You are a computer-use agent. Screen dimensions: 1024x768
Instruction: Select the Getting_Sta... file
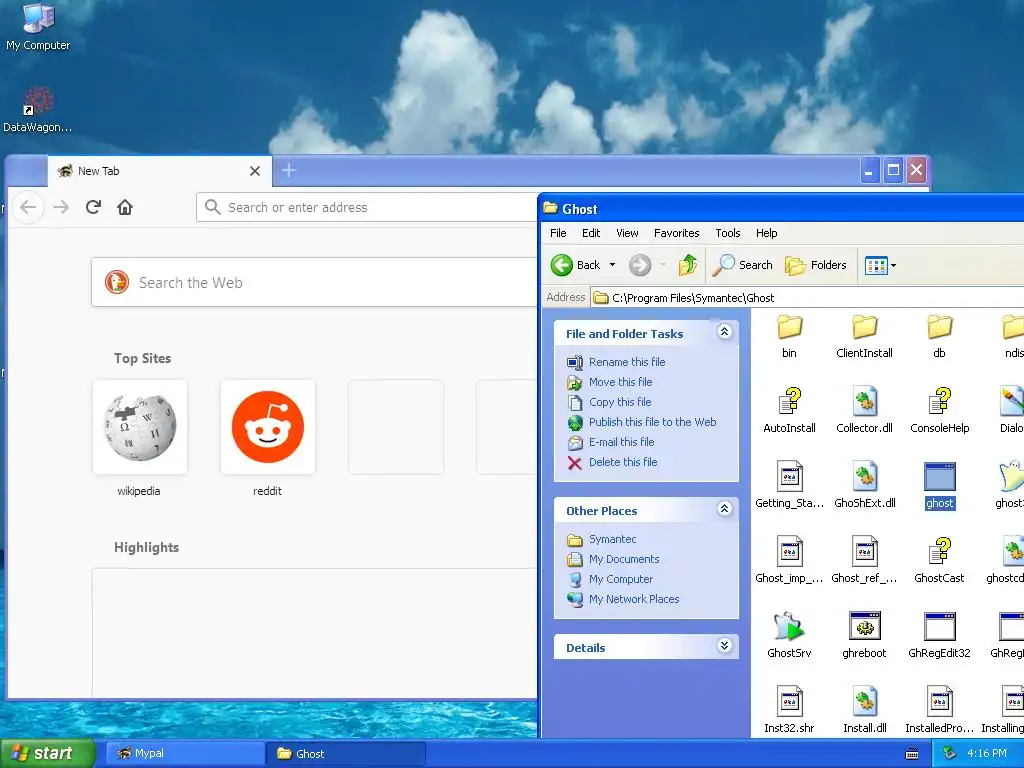click(790, 485)
